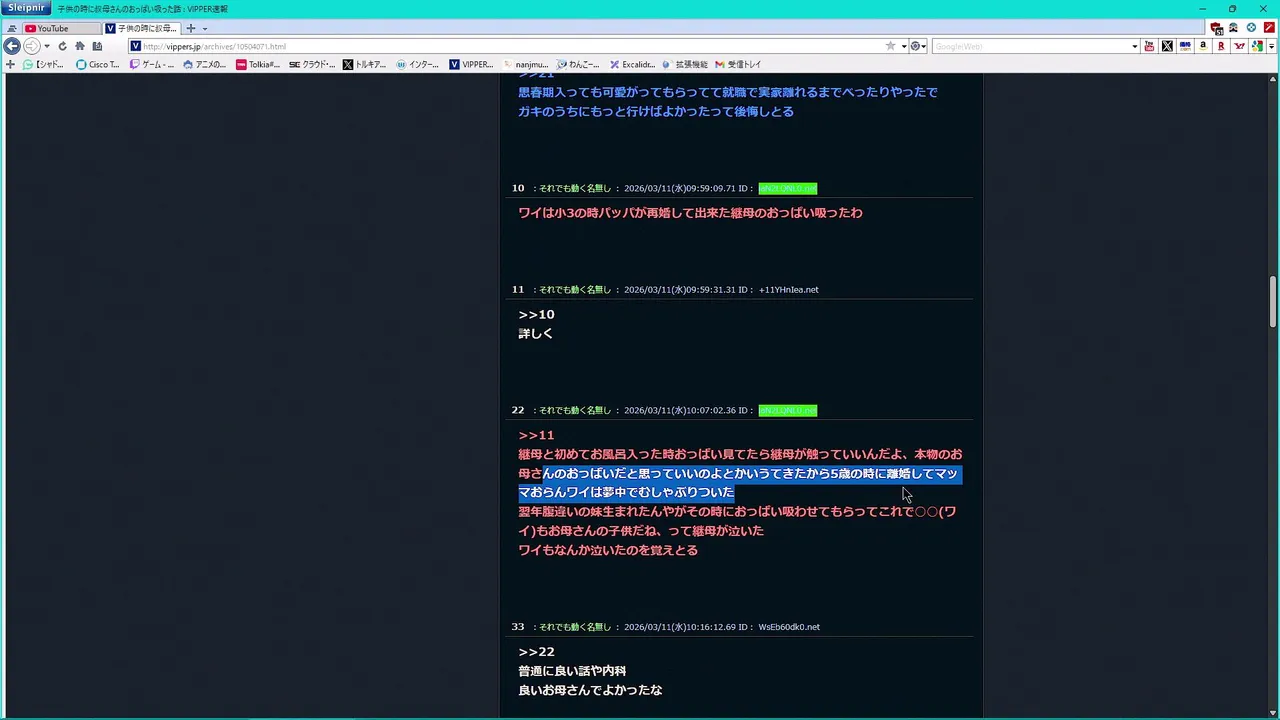This screenshot has width=1280, height=720.
Task: Focus the Google(Web) search field
Action: click(1032, 46)
